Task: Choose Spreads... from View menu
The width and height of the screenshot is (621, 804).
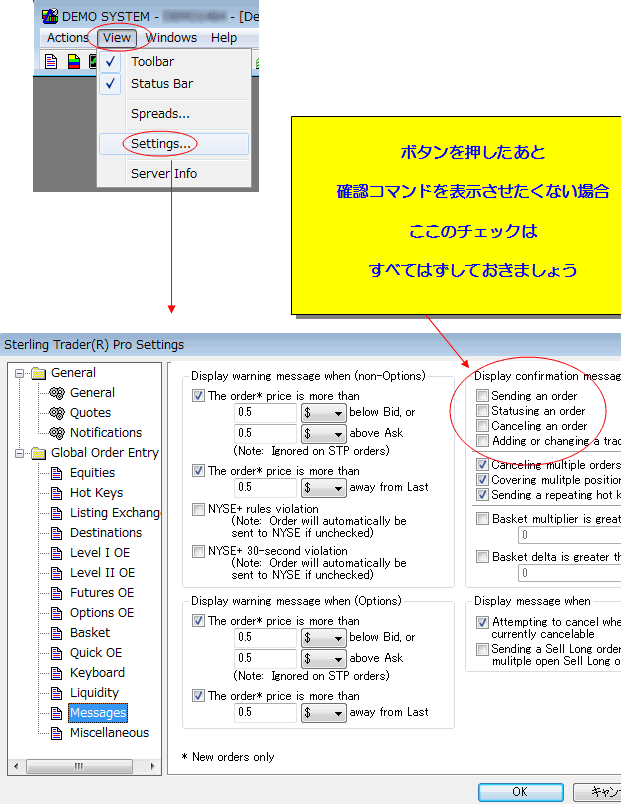Action: pos(174,114)
